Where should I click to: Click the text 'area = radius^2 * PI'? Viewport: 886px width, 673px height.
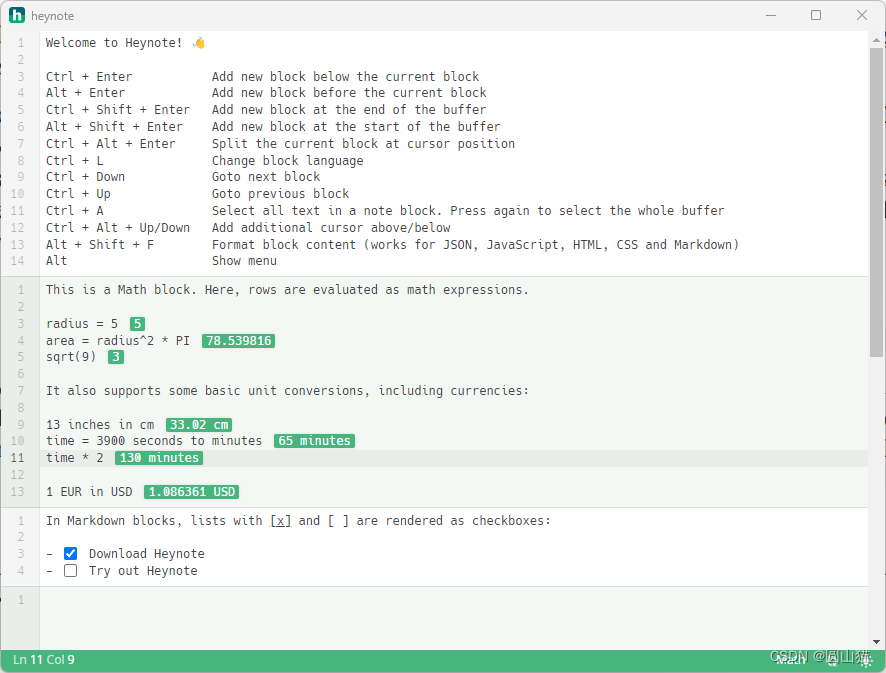click(x=118, y=341)
